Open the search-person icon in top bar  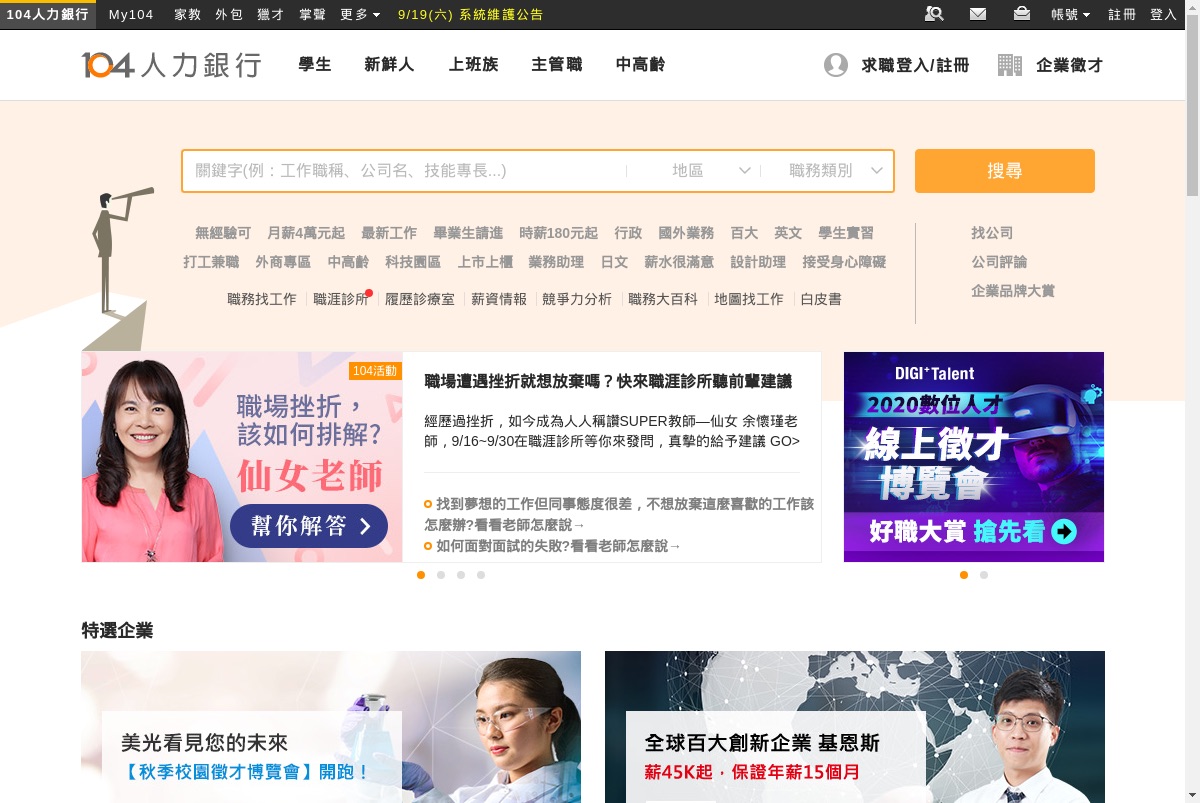[934, 14]
